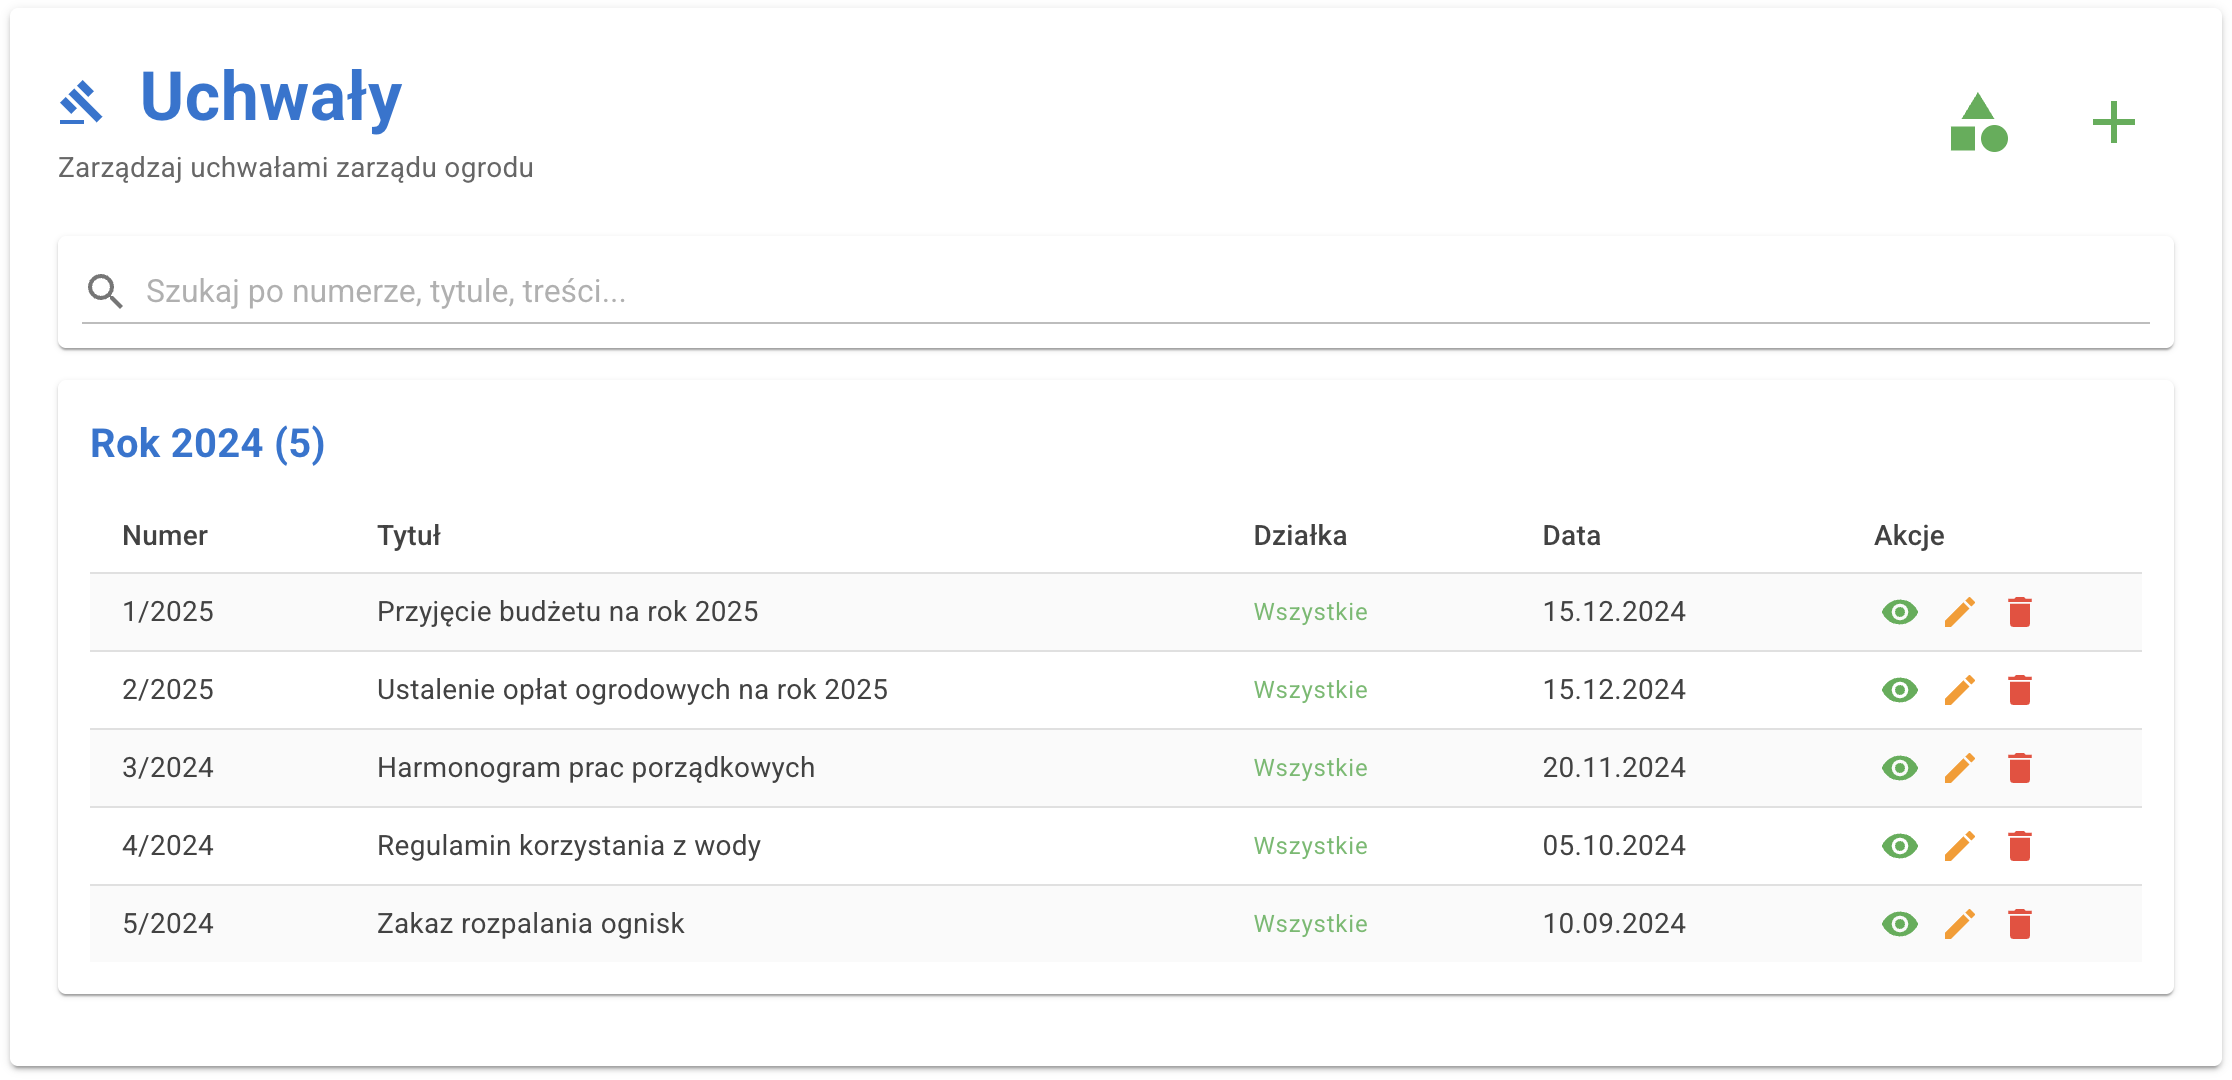
Task: Click the green plus add resolution icon
Action: coord(2113,123)
